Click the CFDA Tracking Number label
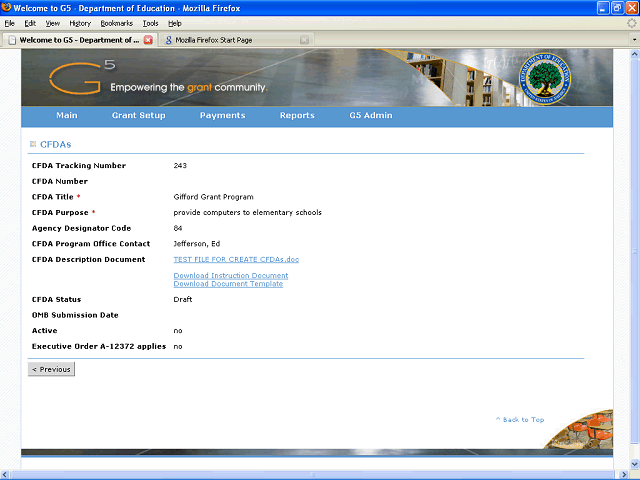 coord(79,165)
